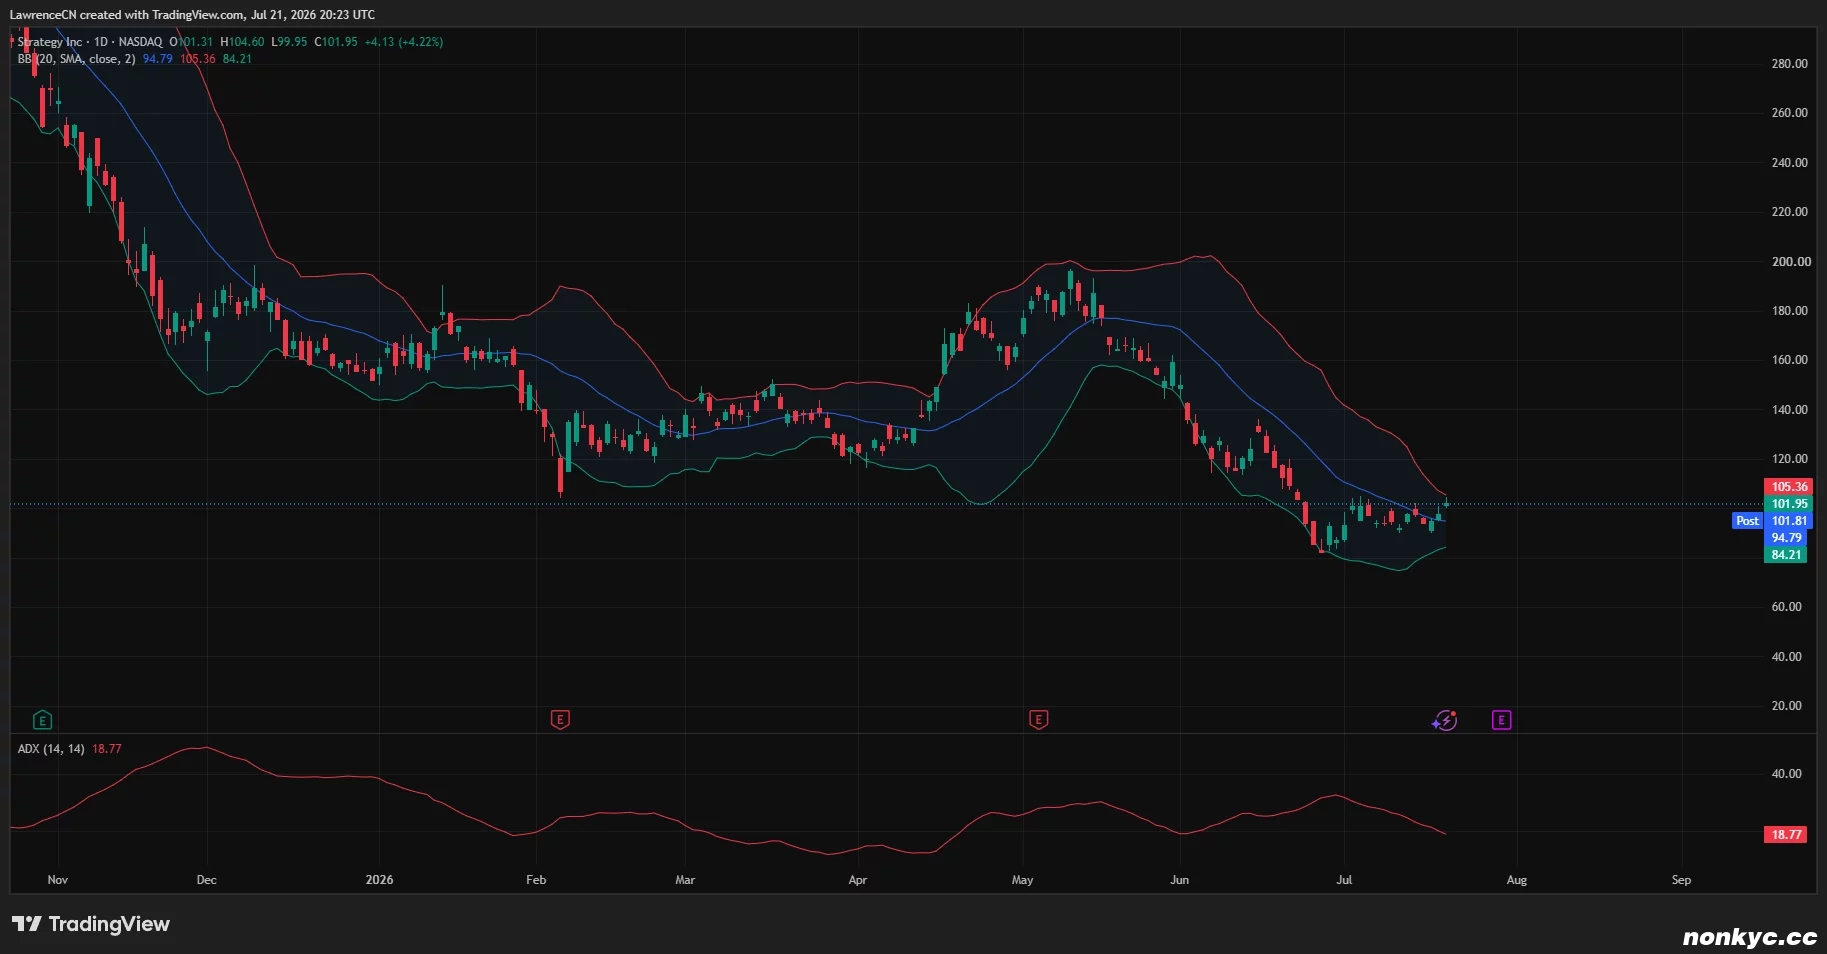1827x954 pixels.
Task: Click the red earnings marker in February
Action: pyautogui.click(x=560, y=720)
